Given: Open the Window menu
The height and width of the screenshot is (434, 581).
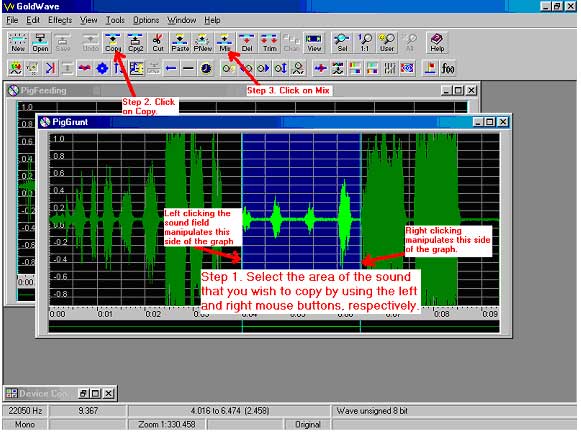Looking at the screenshot, I should 182,20.
